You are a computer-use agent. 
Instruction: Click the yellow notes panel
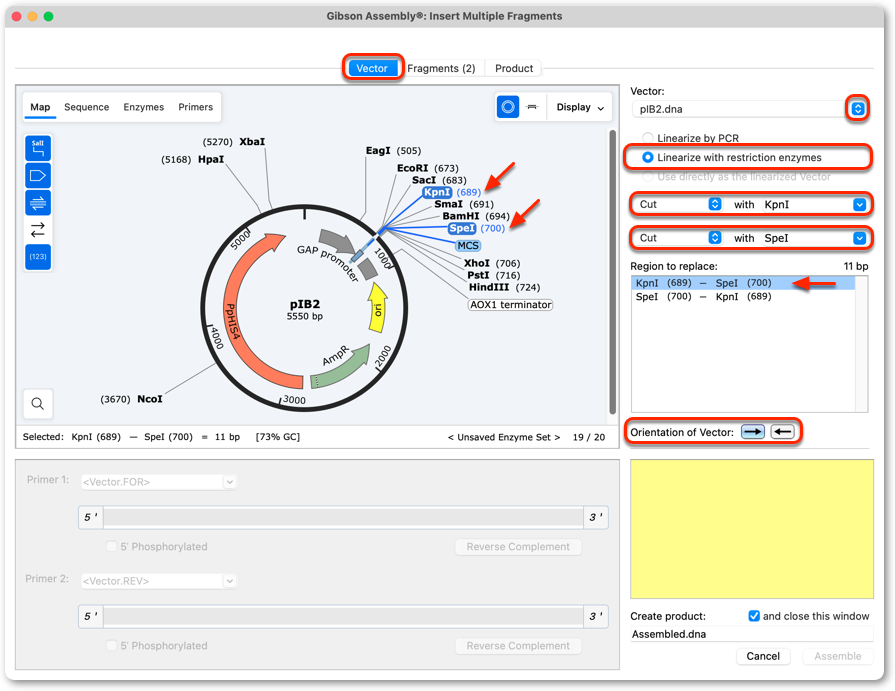(x=752, y=529)
